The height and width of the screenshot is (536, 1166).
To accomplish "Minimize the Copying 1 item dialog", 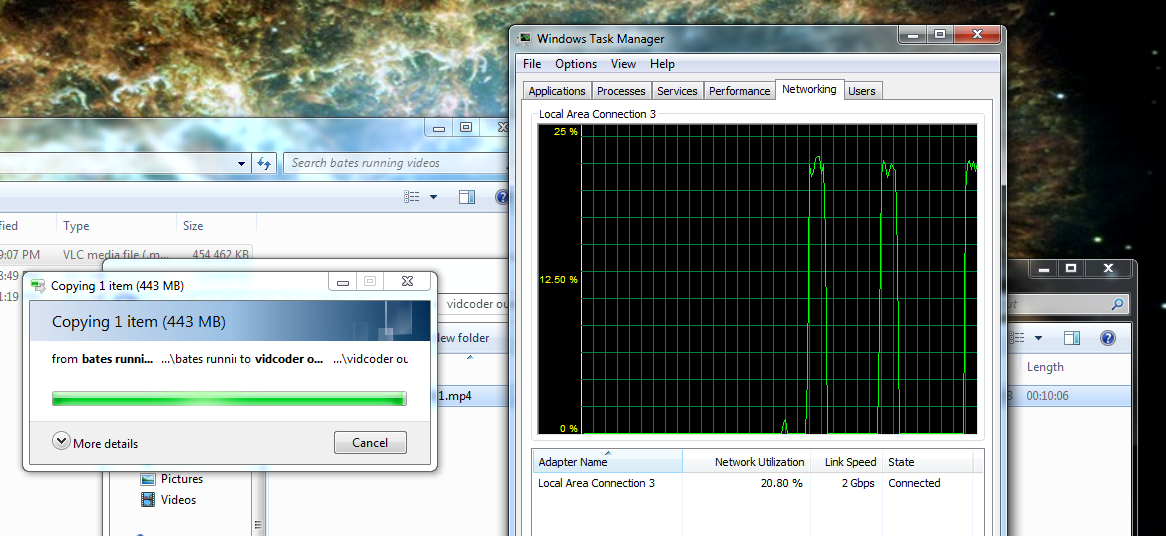I will point(343,282).
